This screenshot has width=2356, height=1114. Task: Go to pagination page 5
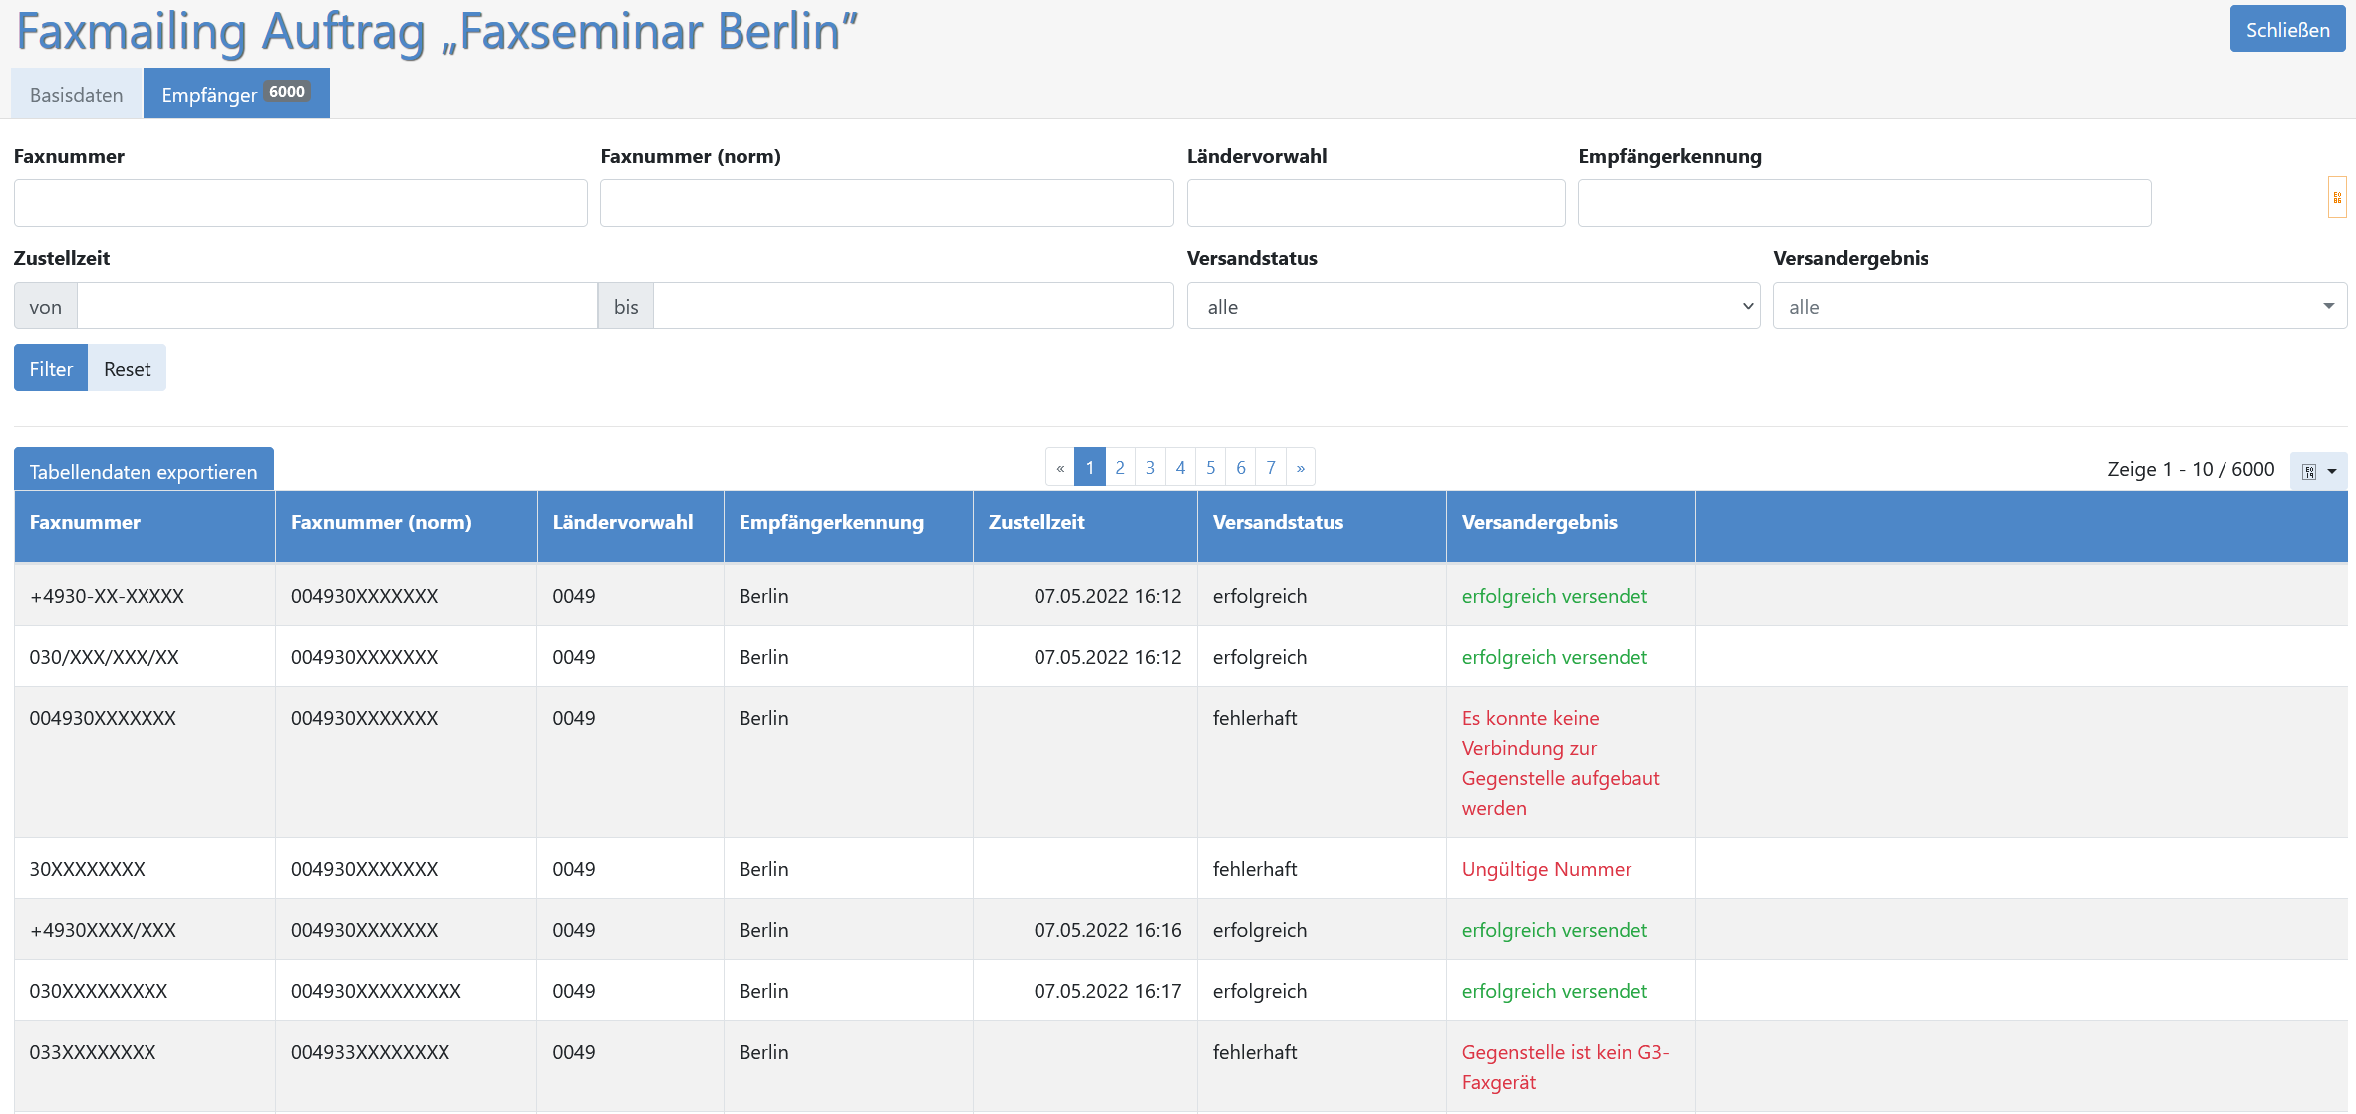pos(1210,467)
